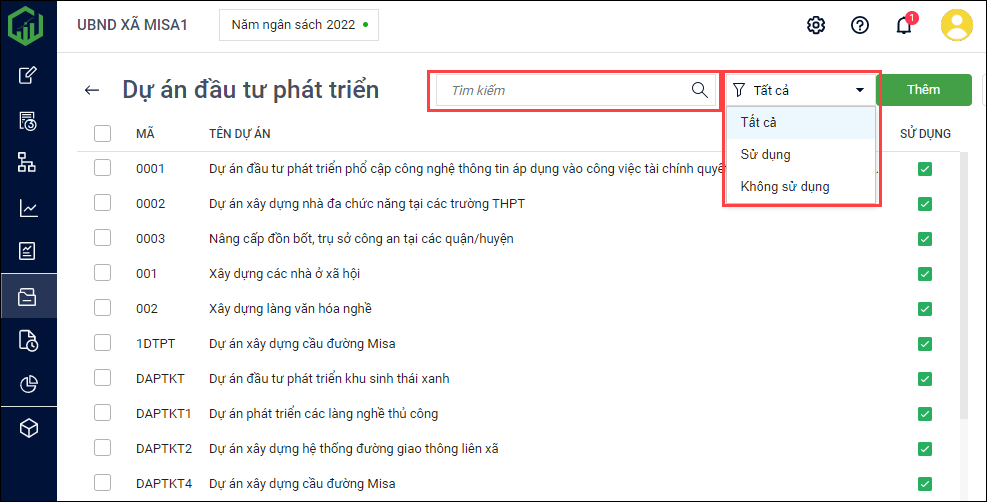Open the line chart sidebar icon
987x502 pixels.
click(29, 208)
